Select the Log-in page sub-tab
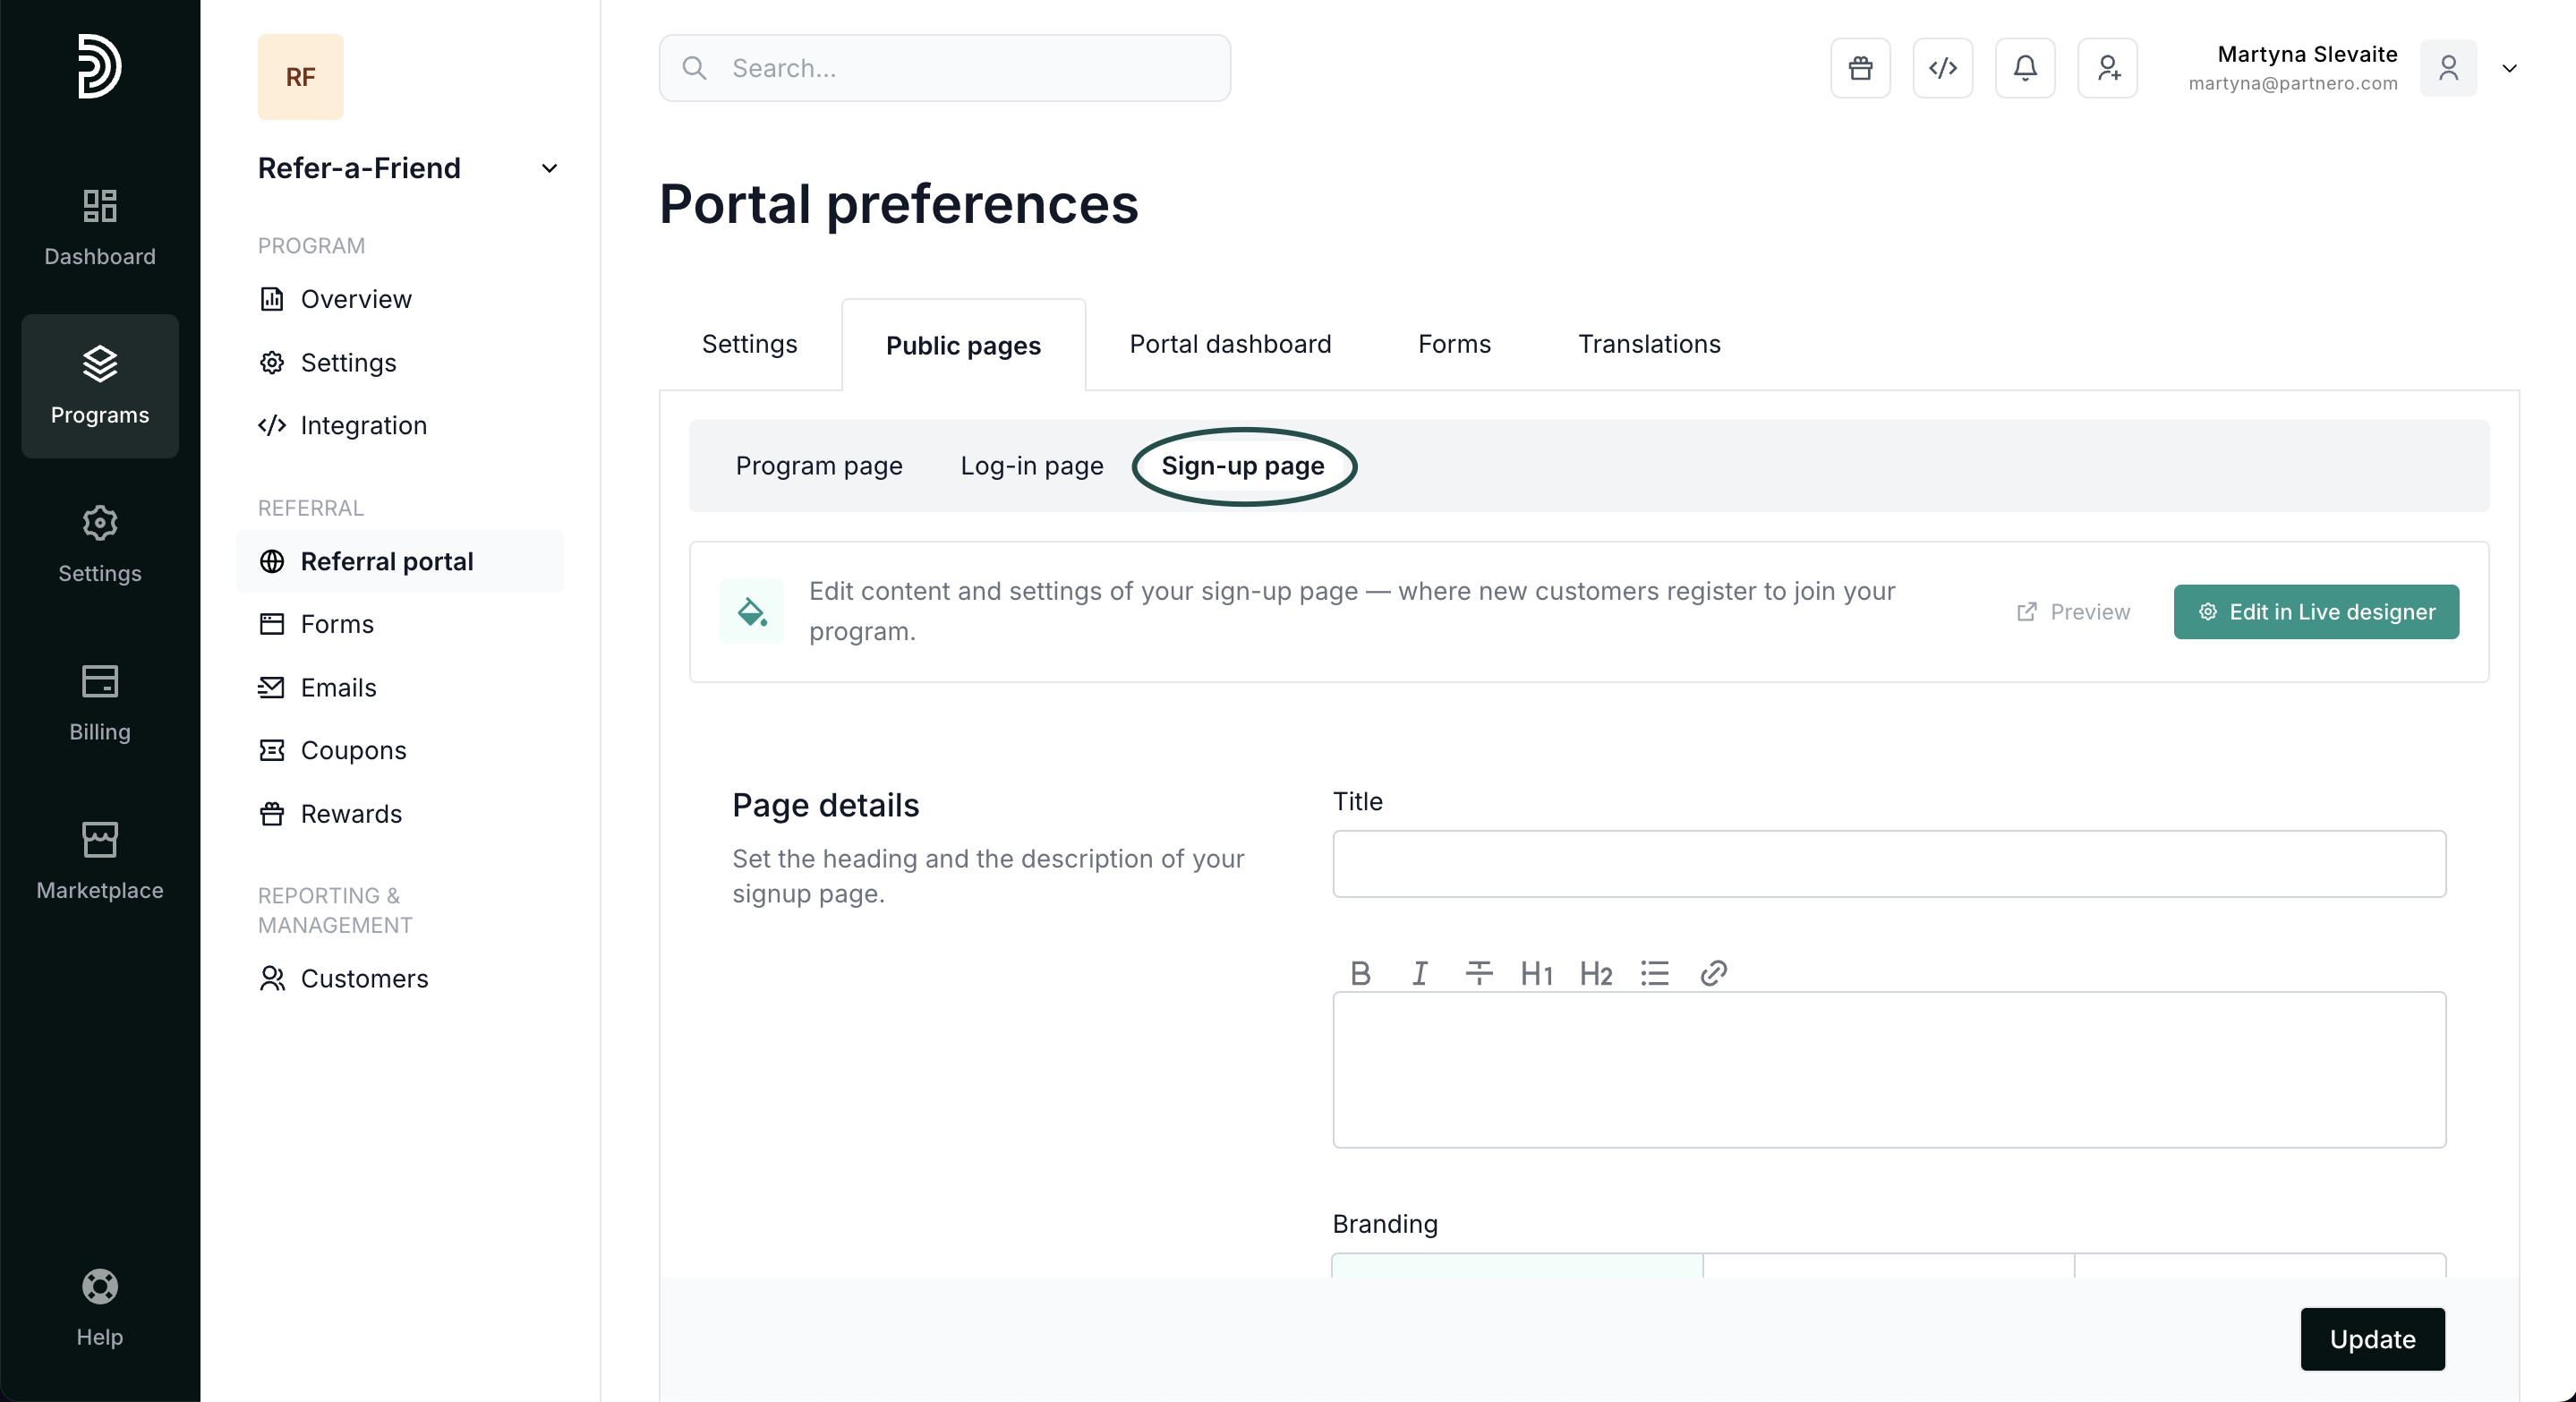 point(1031,466)
